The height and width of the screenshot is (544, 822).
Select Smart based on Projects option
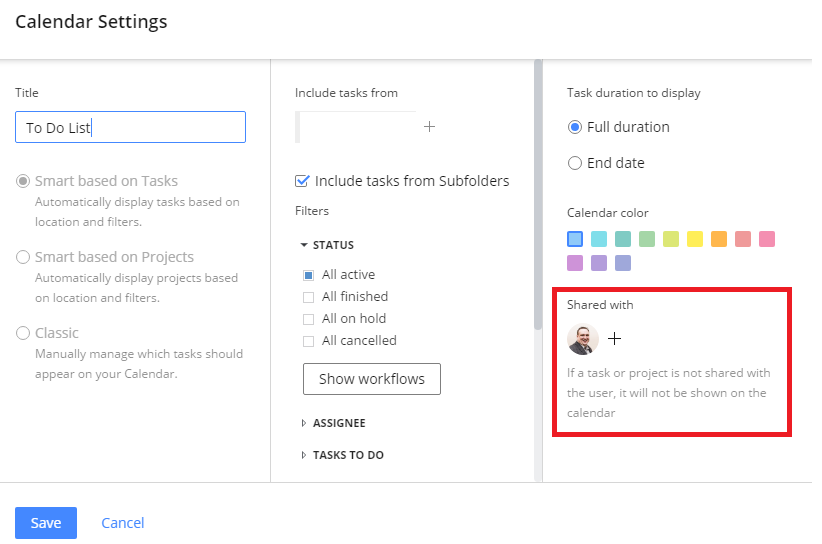click(x=23, y=257)
